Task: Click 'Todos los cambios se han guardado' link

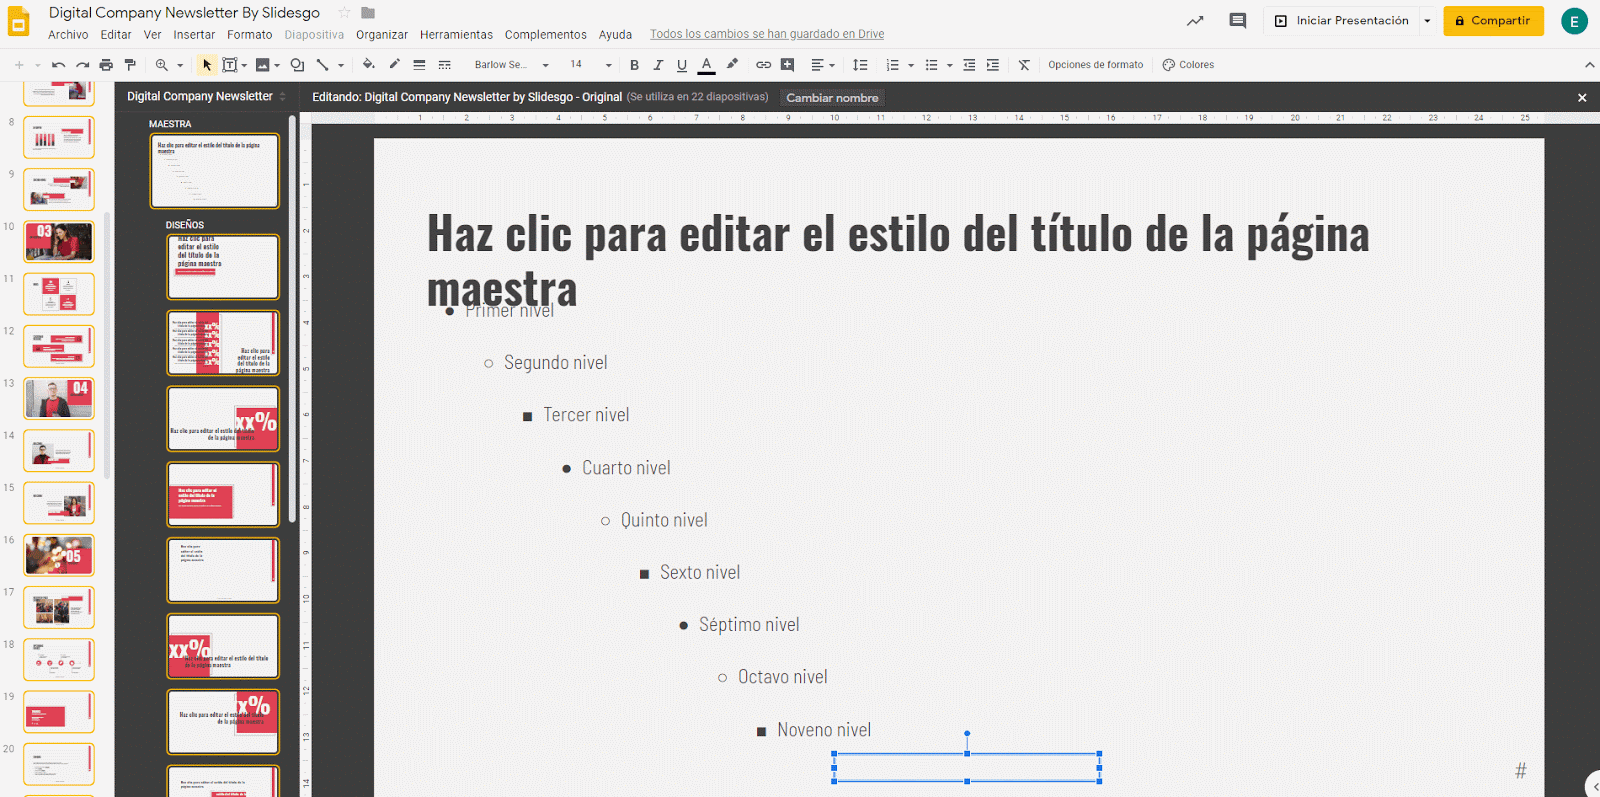Action: point(767,34)
